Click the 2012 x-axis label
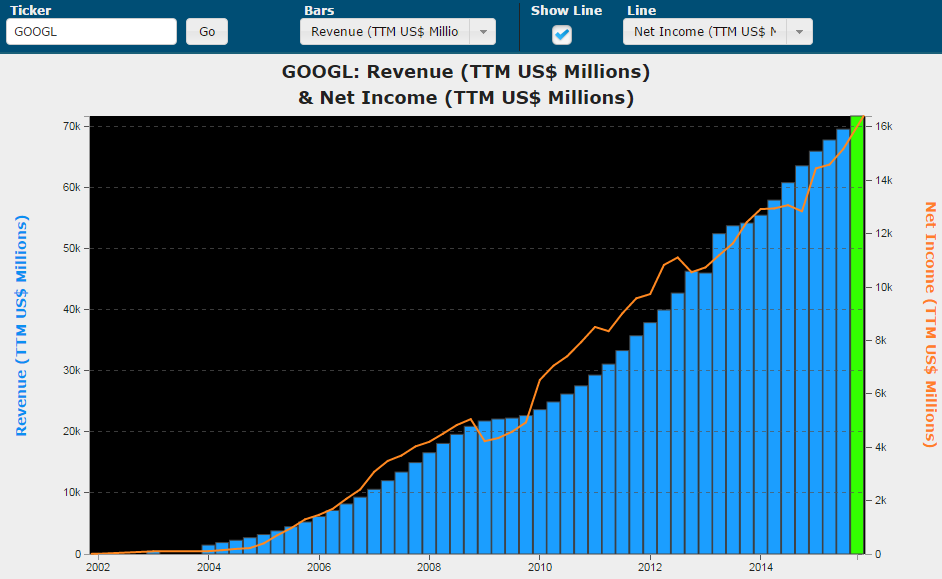The height and width of the screenshot is (579, 942). [650, 567]
